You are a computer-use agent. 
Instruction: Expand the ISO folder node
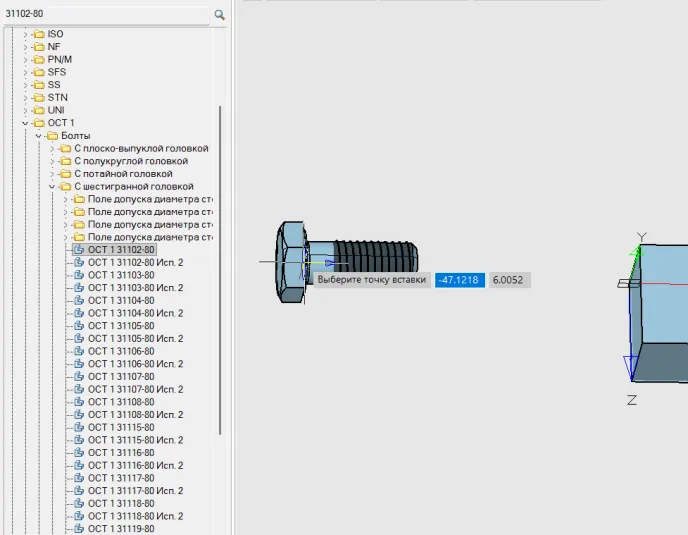[25, 34]
